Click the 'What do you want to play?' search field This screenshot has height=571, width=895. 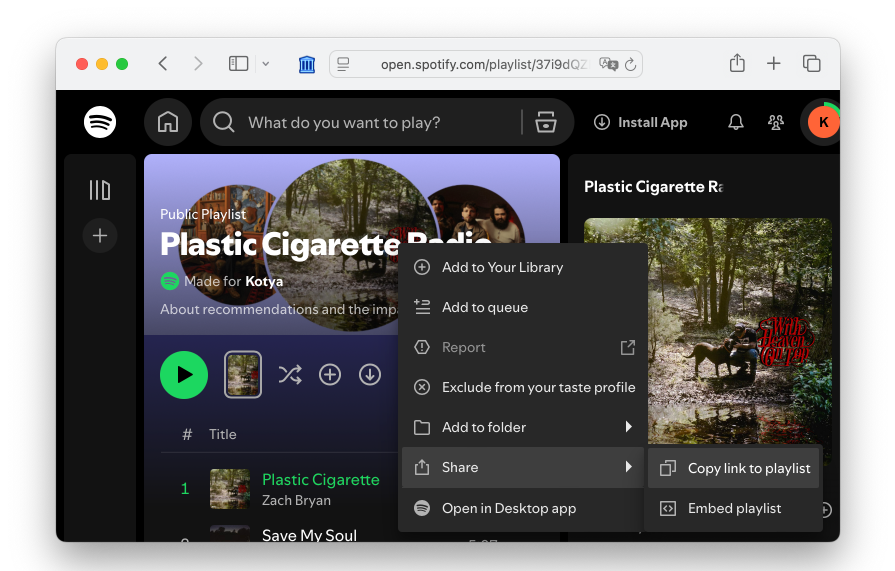point(344,122)
